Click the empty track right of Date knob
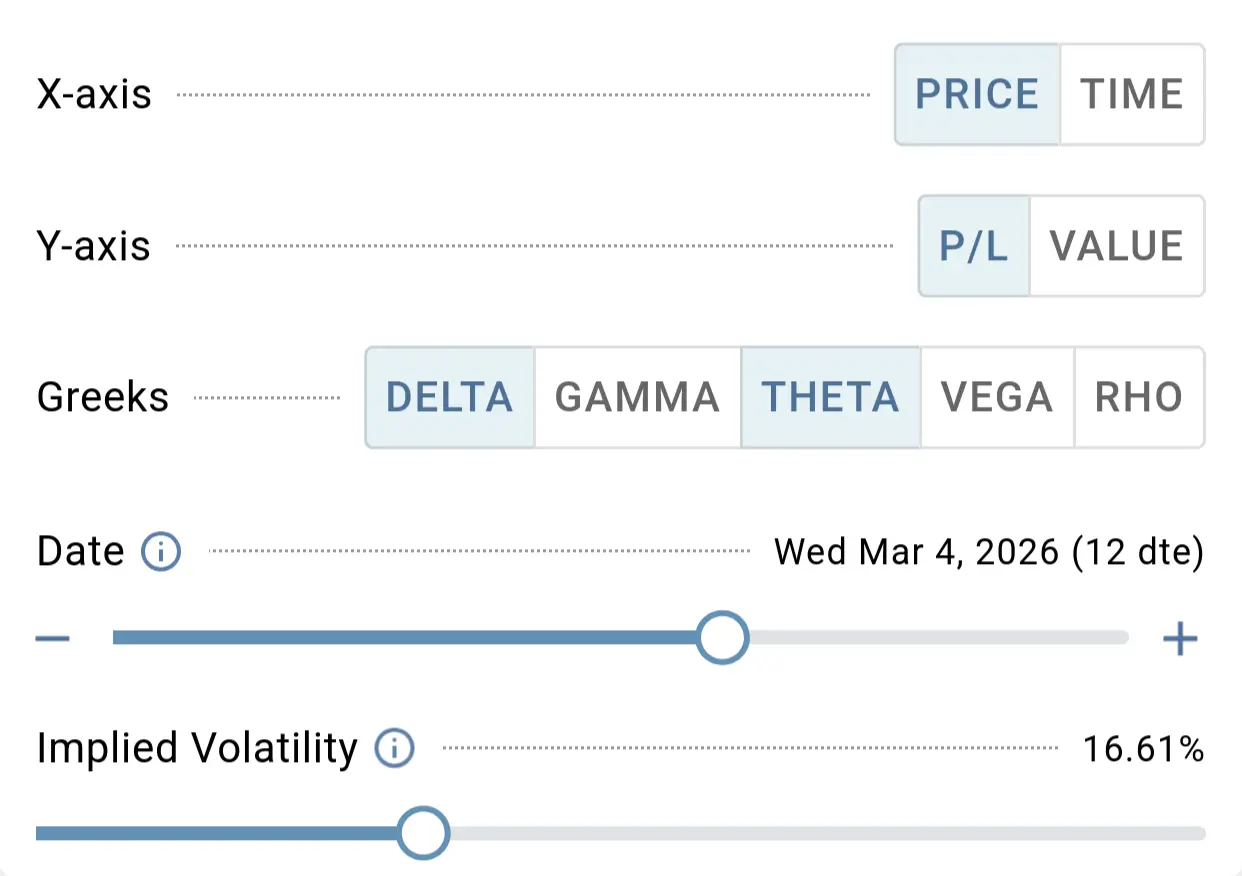The height and width of the screenshot is (876, 1242). tap(940, 637)
